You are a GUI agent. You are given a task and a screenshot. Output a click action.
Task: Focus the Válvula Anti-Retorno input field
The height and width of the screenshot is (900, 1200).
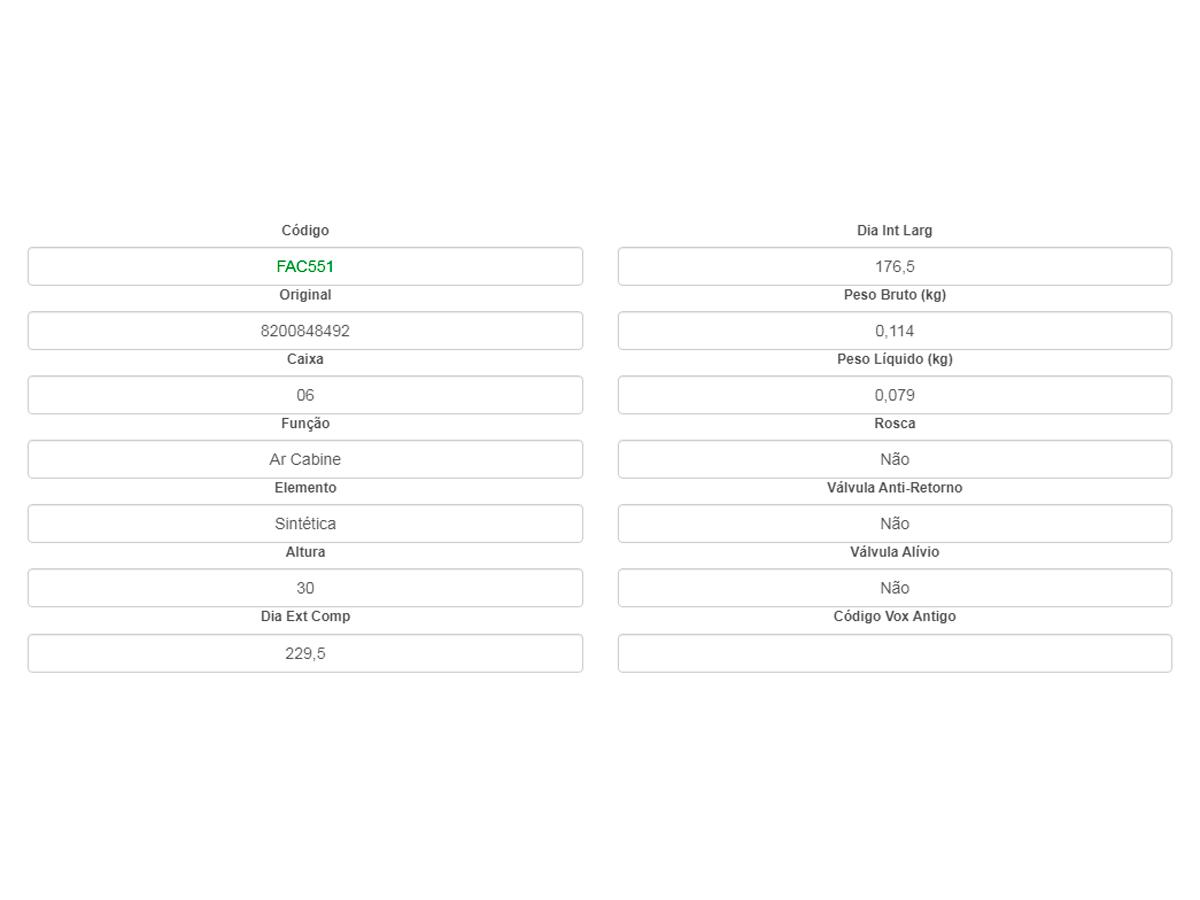tap(894, 524)
